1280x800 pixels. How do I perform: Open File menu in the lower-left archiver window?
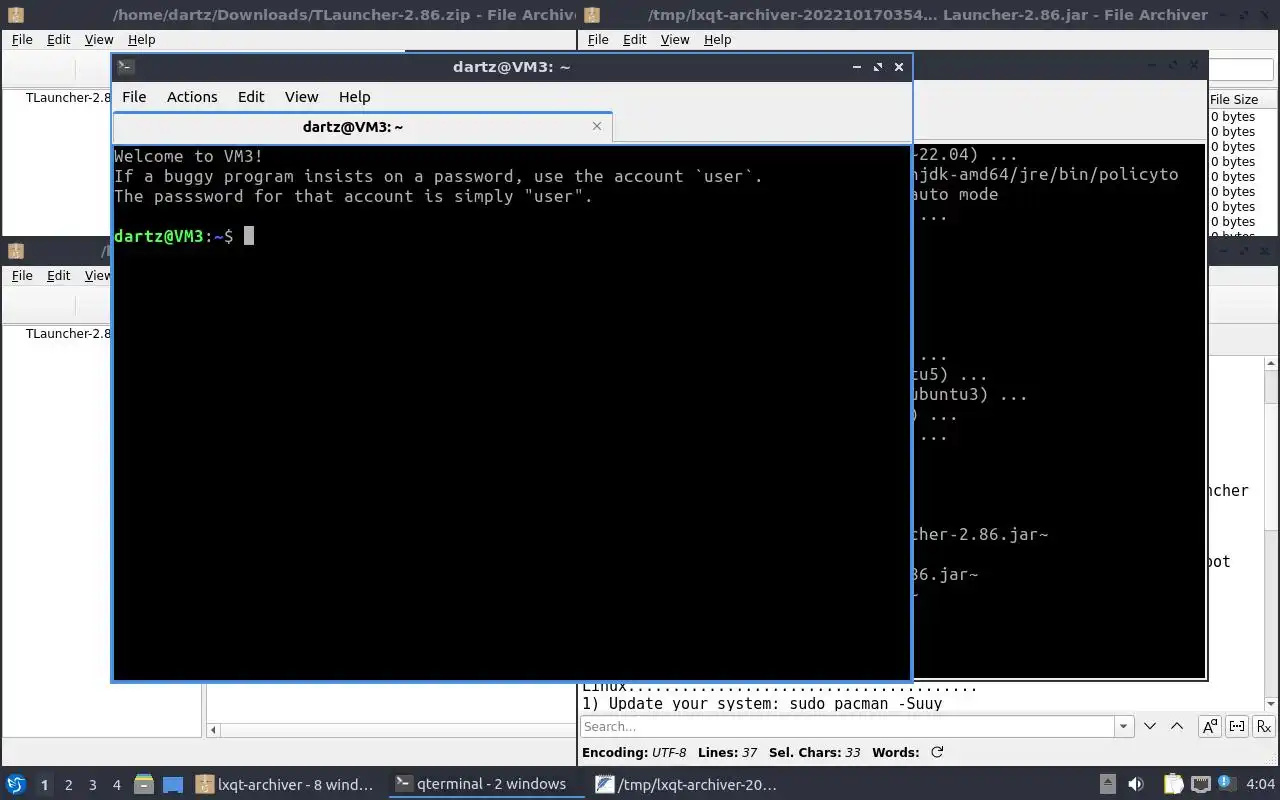pyautogui.click(x=22, y=275)
